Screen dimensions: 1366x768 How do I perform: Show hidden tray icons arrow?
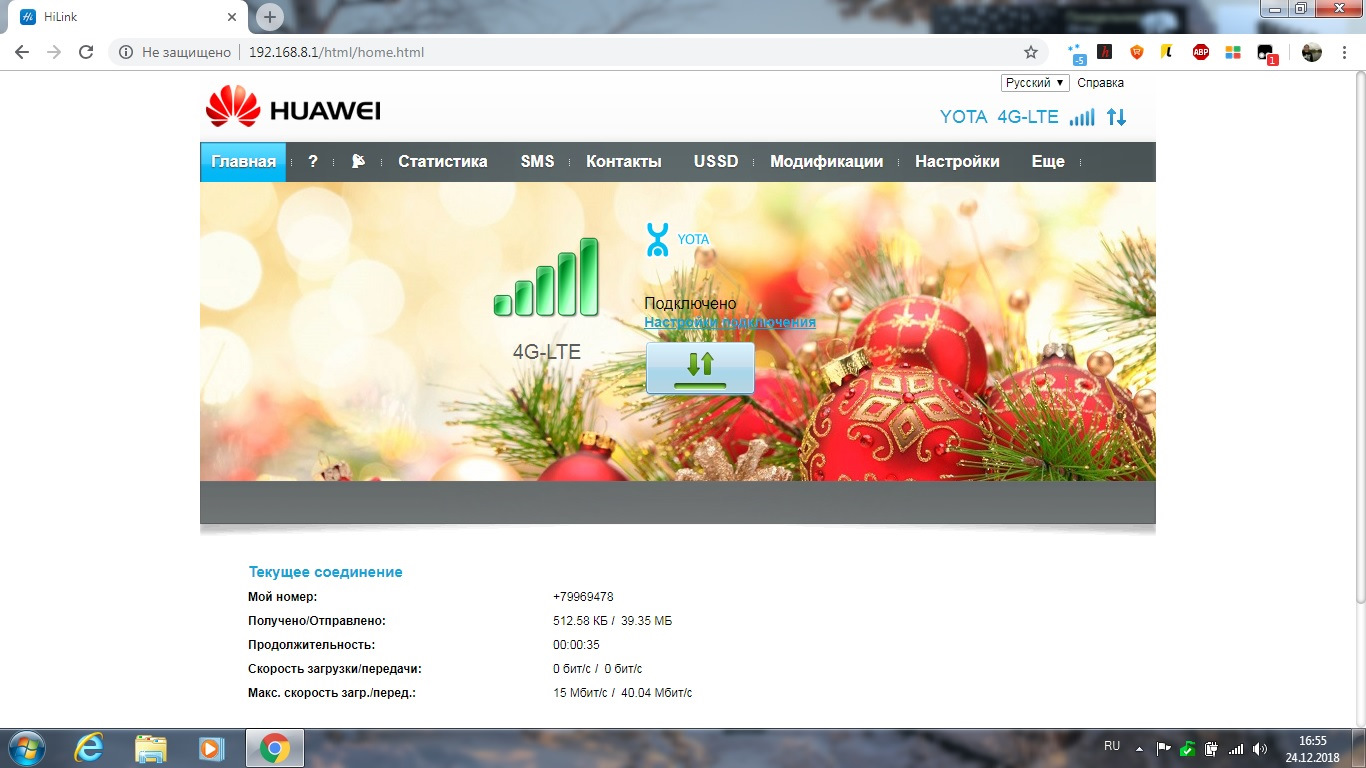tap(1139, 747)
